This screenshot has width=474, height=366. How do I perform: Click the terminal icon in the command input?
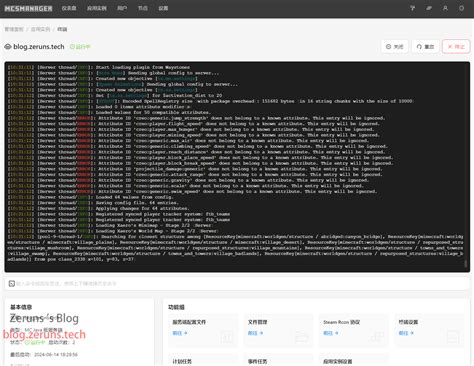pyautogui.click(x=12, y=284)
